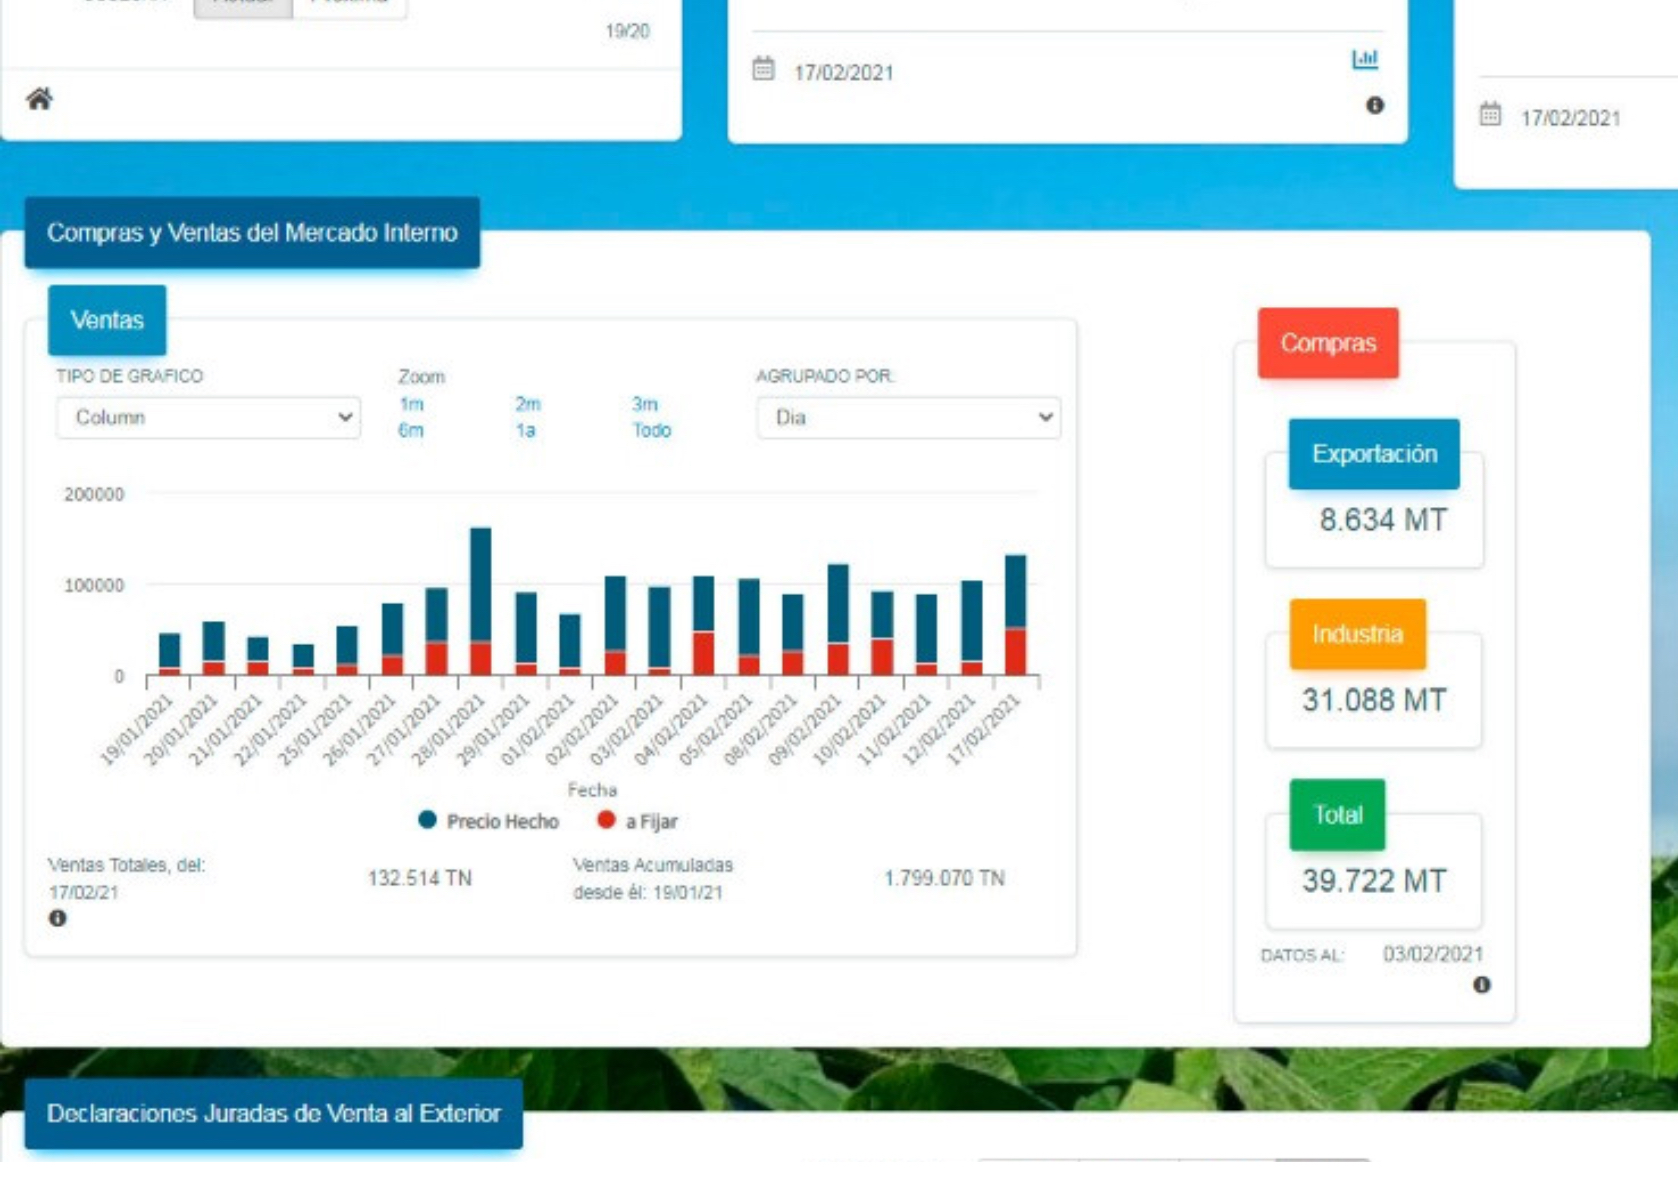This screenshot has height=1184, width=1678.
Task: Click the 31.088 MT value
Action: (x=1374, y=700)
